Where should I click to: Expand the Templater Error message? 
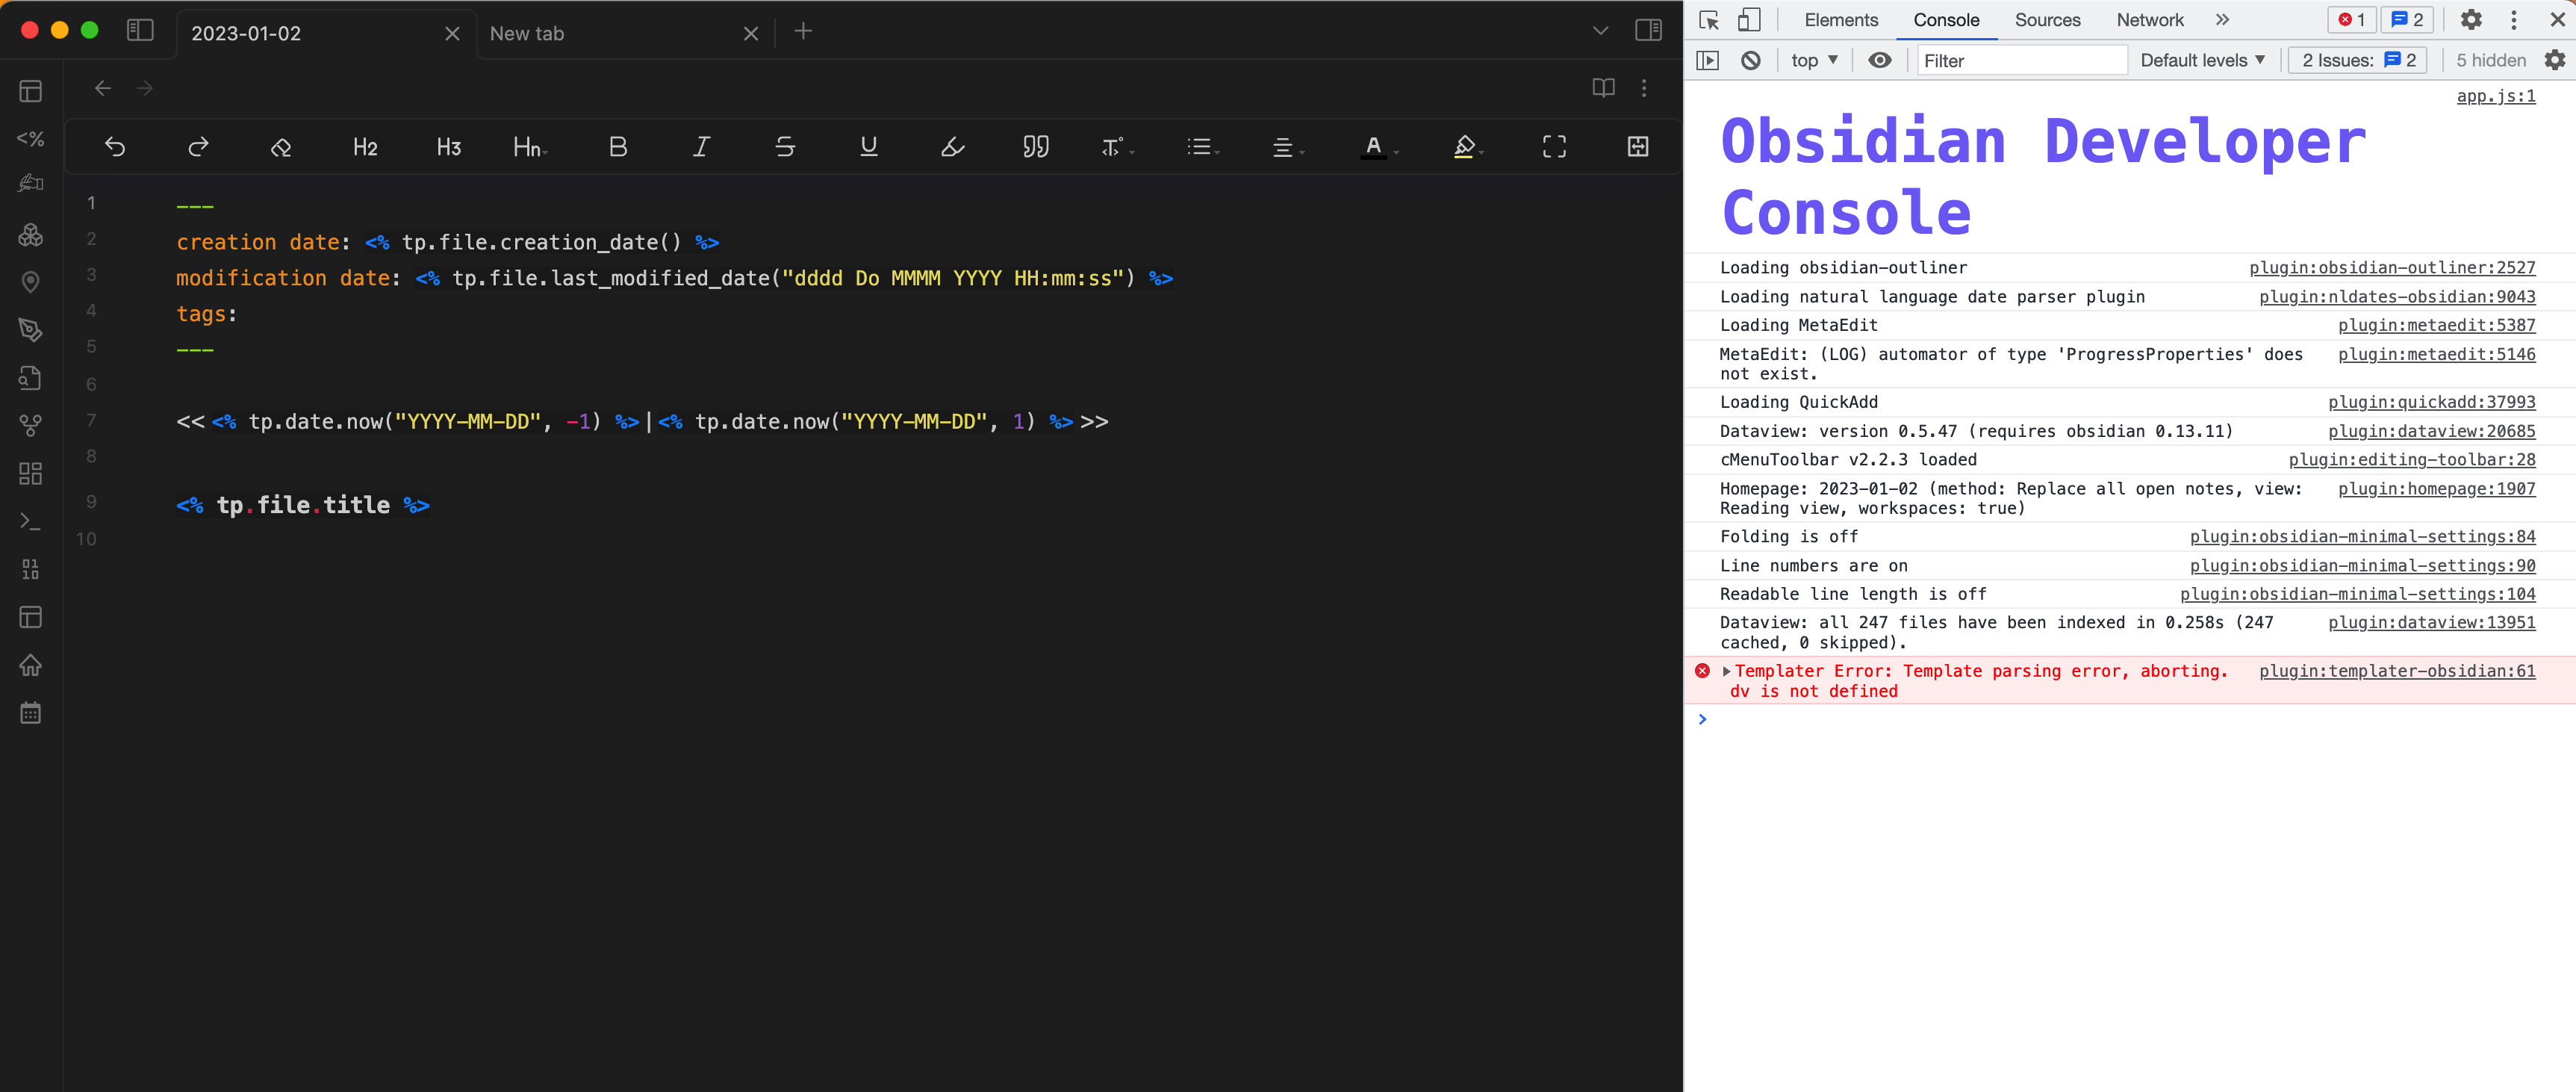[1726, 671]
